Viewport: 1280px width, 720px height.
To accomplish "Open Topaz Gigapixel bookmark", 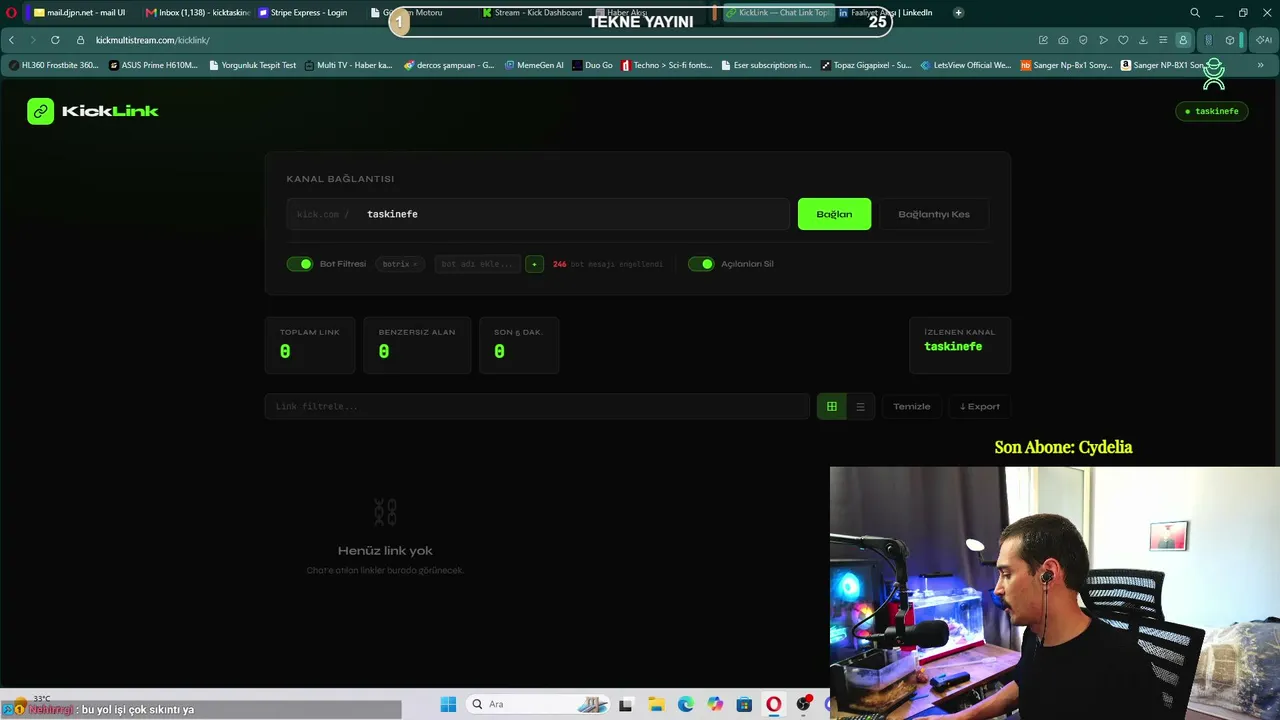I will pos(866,65).
